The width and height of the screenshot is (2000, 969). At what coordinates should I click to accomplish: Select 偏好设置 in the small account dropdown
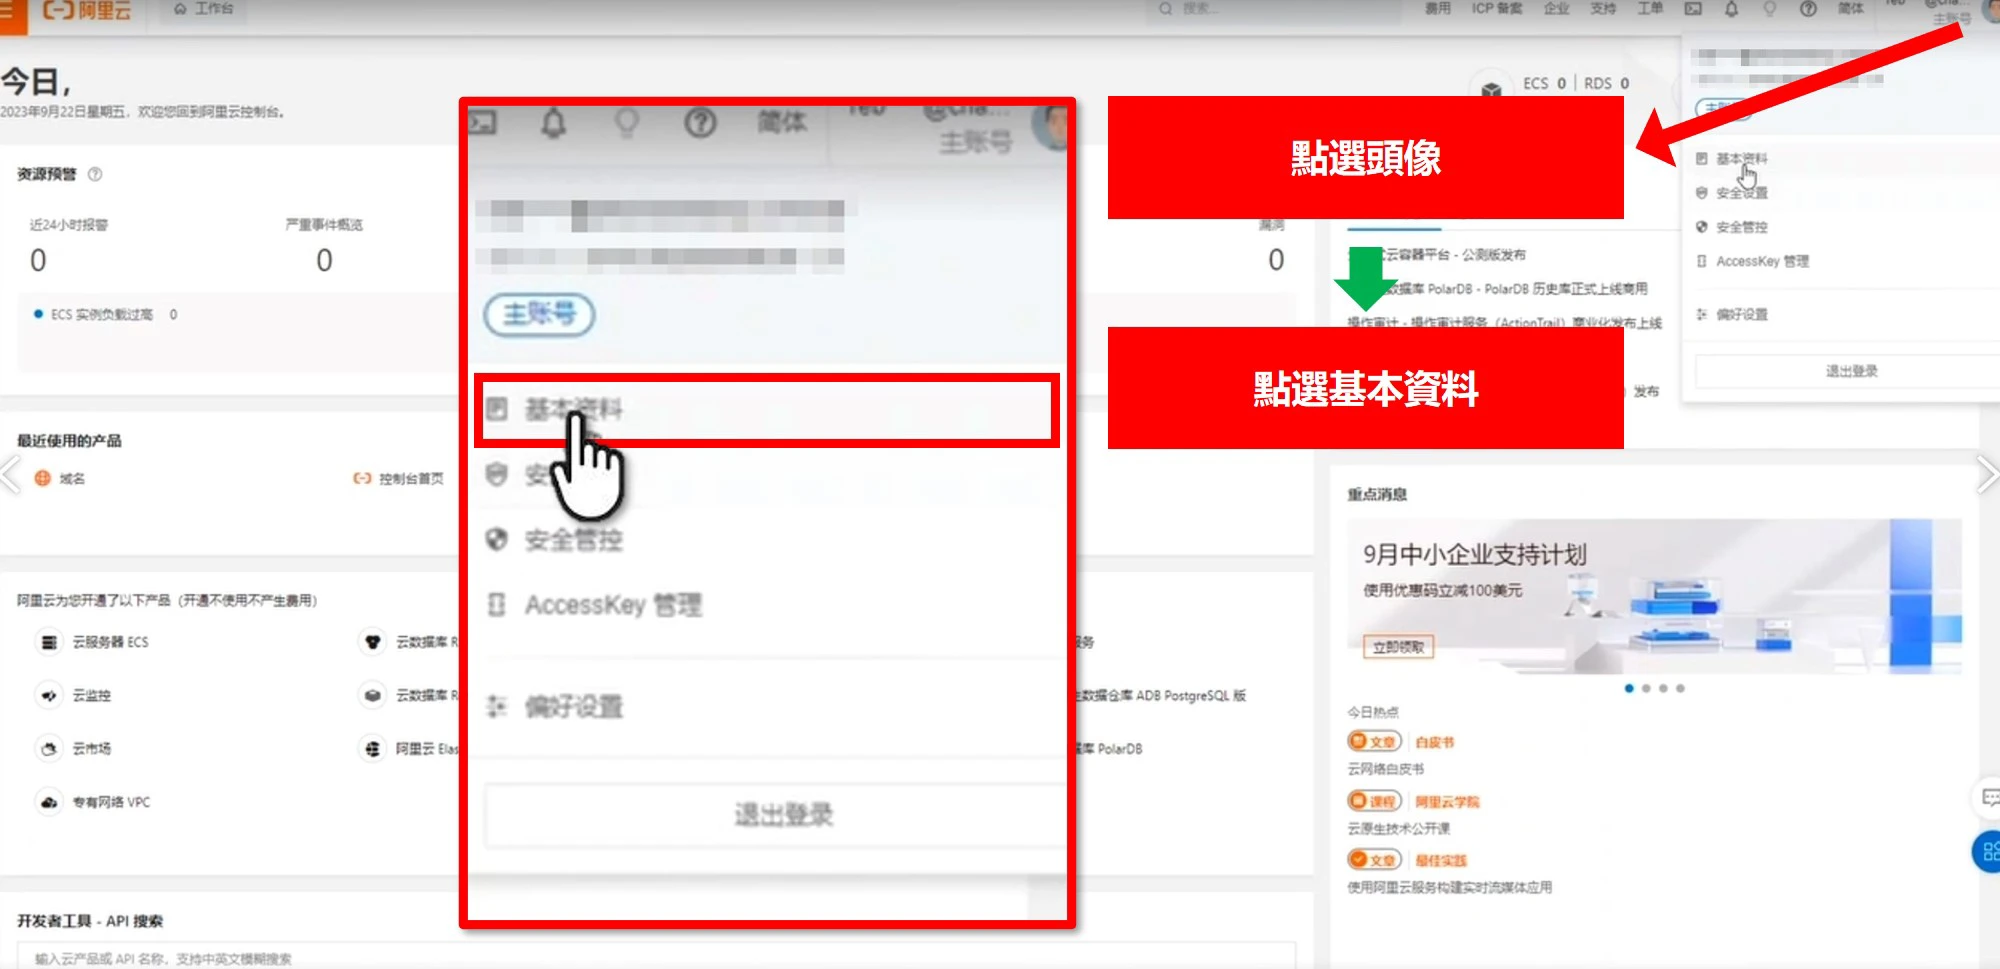[1741, 314]
